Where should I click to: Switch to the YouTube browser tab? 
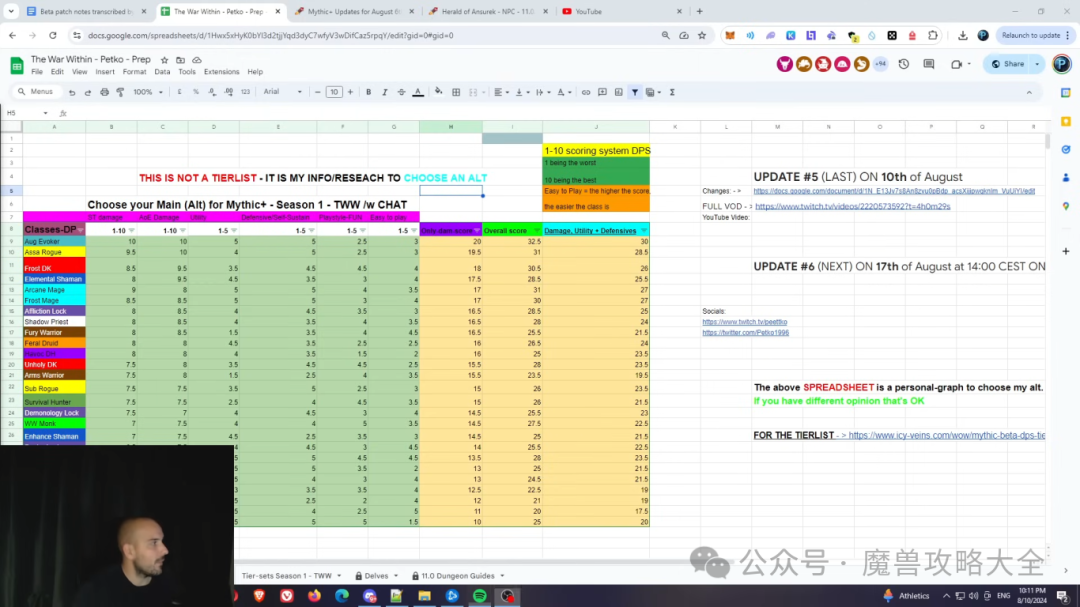pyautogui.click(x=620, y=12)
